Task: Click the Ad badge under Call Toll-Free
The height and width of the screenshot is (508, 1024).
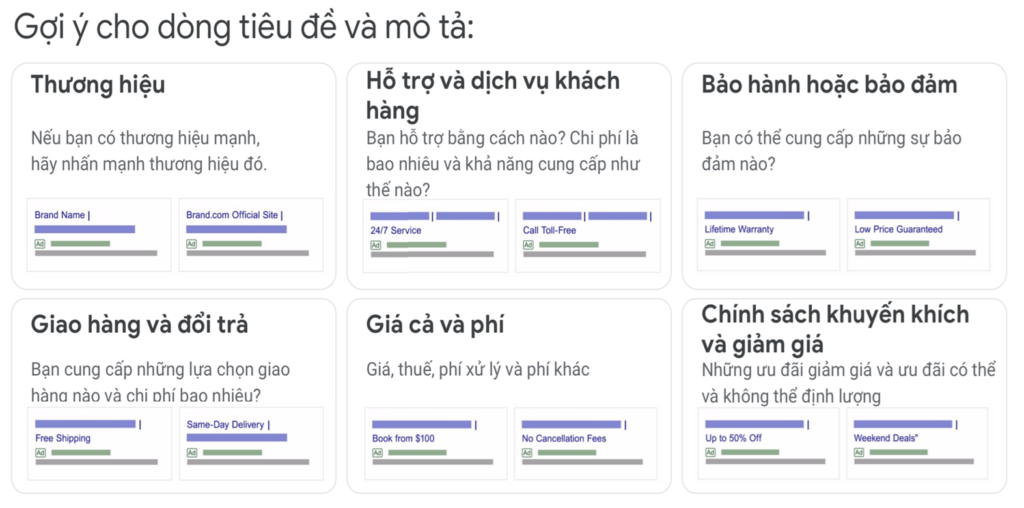Action: pos(528,246)
